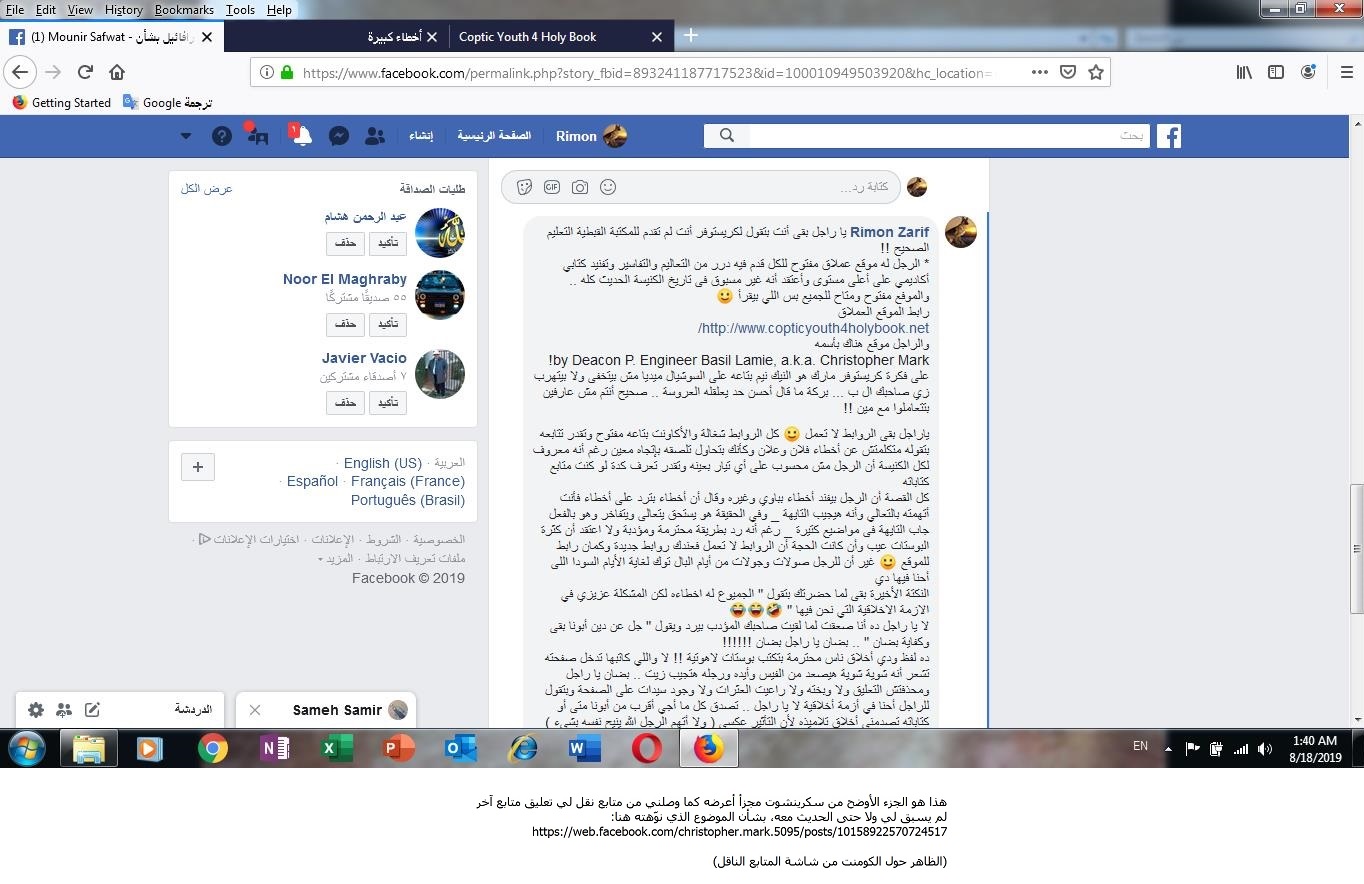Image resolution: width=1364 pixels, height=884 pixels.
Task: Open the Facebook help question mark icon
Action: point(222,136)
